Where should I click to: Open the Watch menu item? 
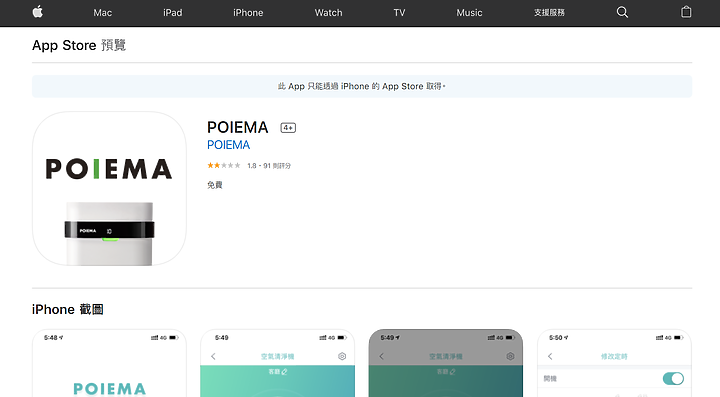pos(328,13)
